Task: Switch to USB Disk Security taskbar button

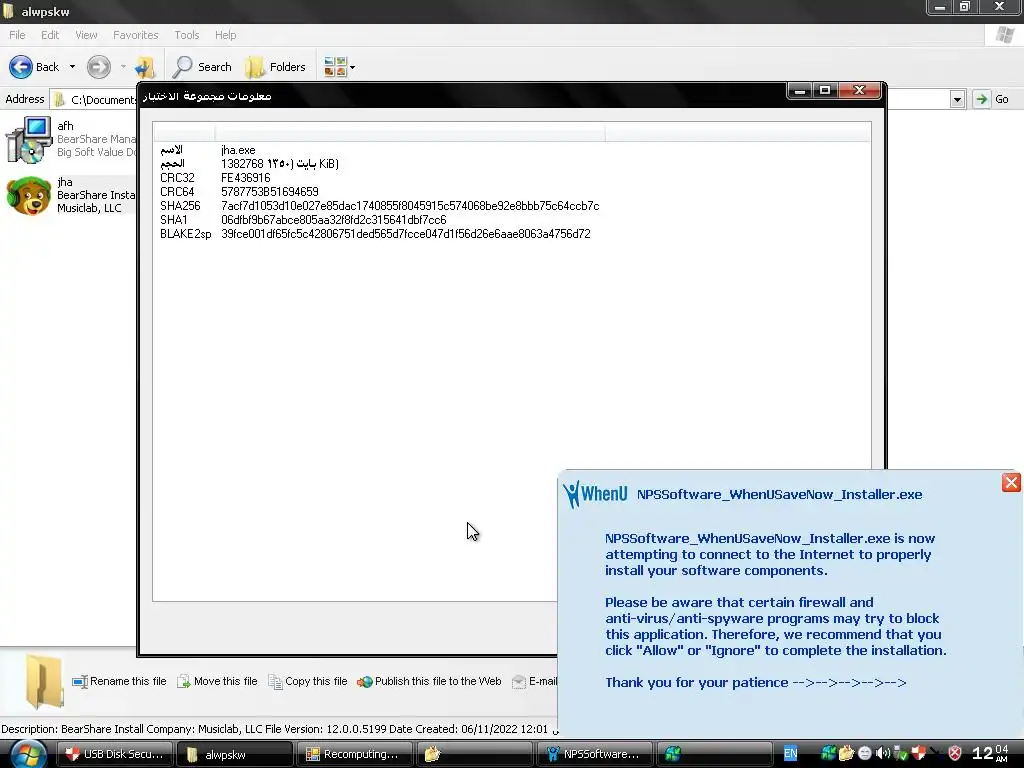Action: tap(115, 754)
